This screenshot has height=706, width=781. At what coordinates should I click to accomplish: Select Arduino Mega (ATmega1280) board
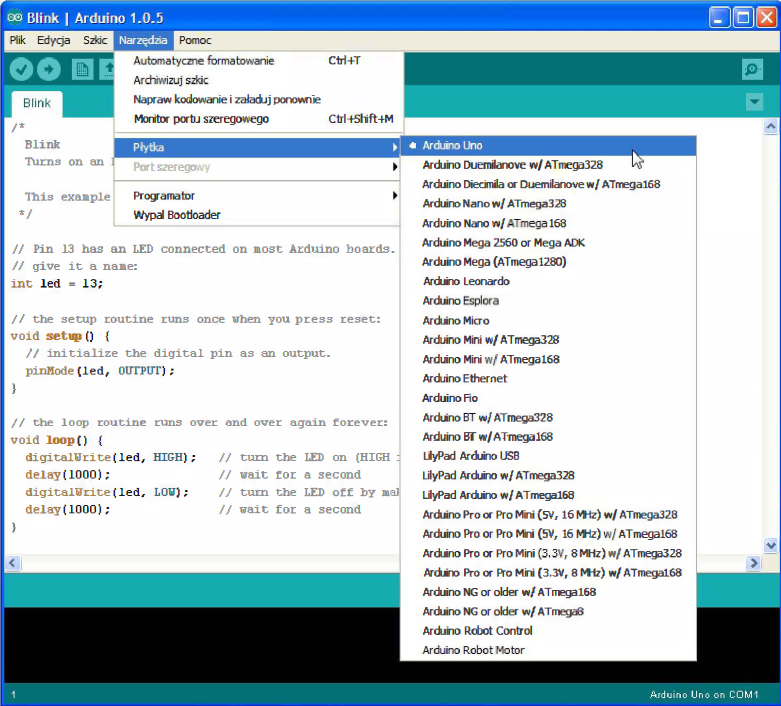[548, 262]
